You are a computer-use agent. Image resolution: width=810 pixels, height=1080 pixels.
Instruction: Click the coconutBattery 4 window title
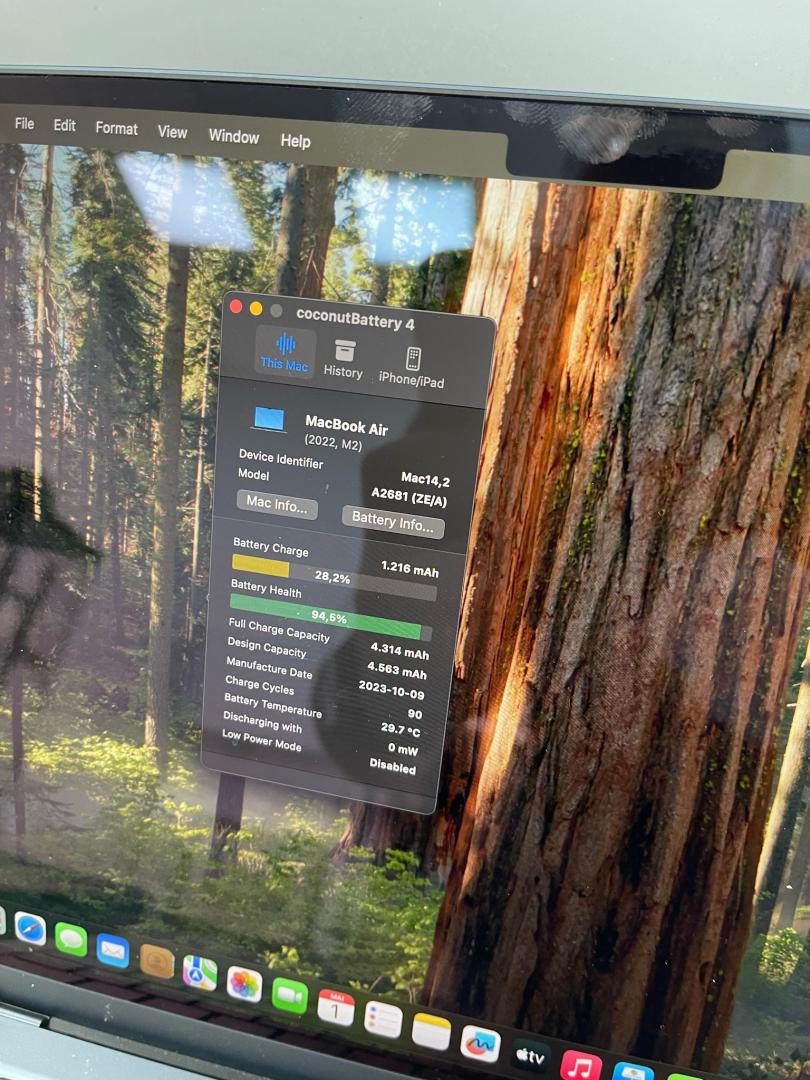(355, 319)
